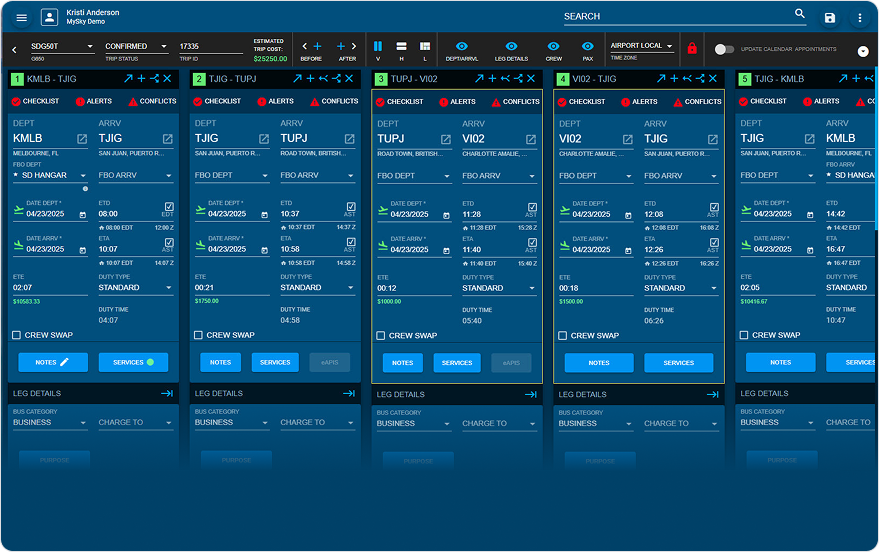The image size is (879, 552).
Task: Click the search magnifier icon
Action: [x=800, y=13]
